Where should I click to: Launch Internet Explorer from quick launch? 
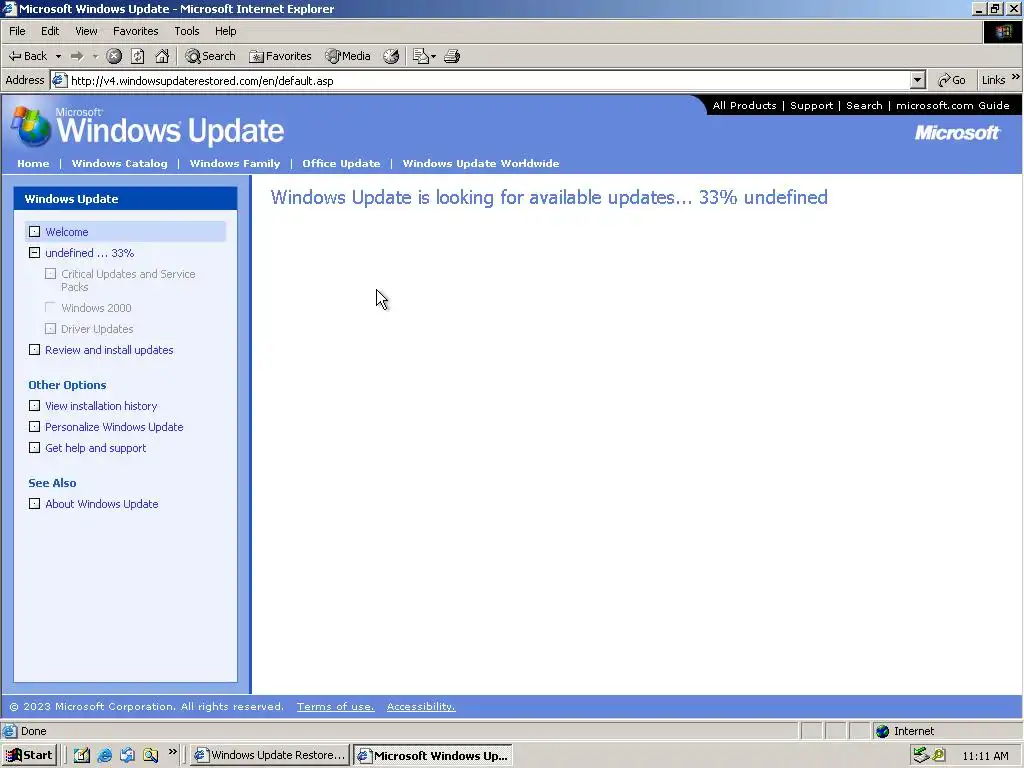coord(104,756)
